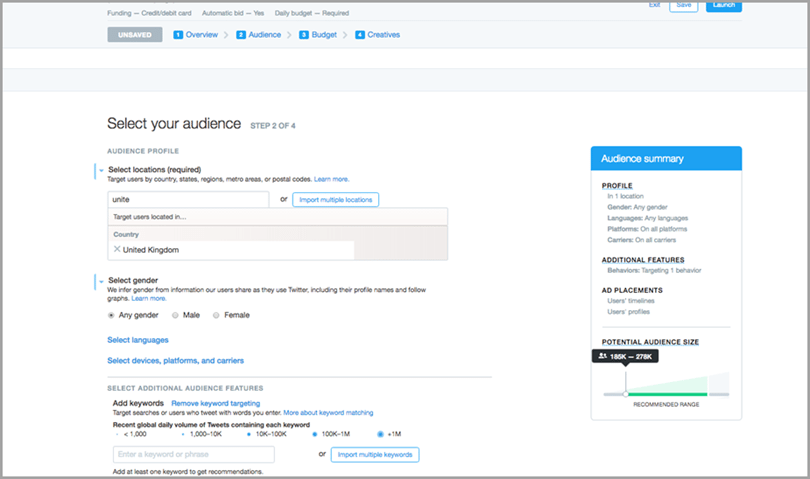Open More about keyword matching link

coord(328,412)
